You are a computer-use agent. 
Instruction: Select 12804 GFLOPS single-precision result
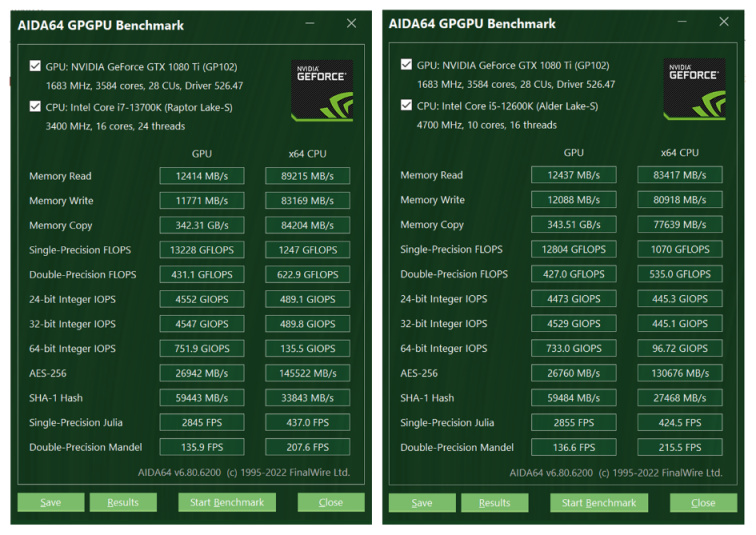[574, 249]
